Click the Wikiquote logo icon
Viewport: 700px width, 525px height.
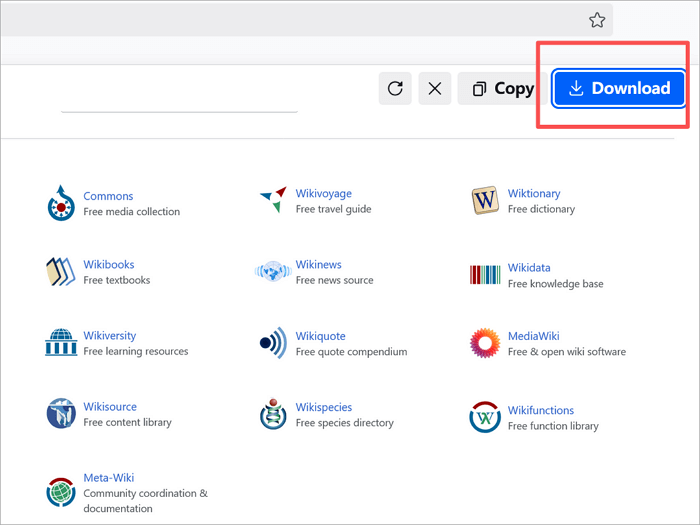click(273, 343)
